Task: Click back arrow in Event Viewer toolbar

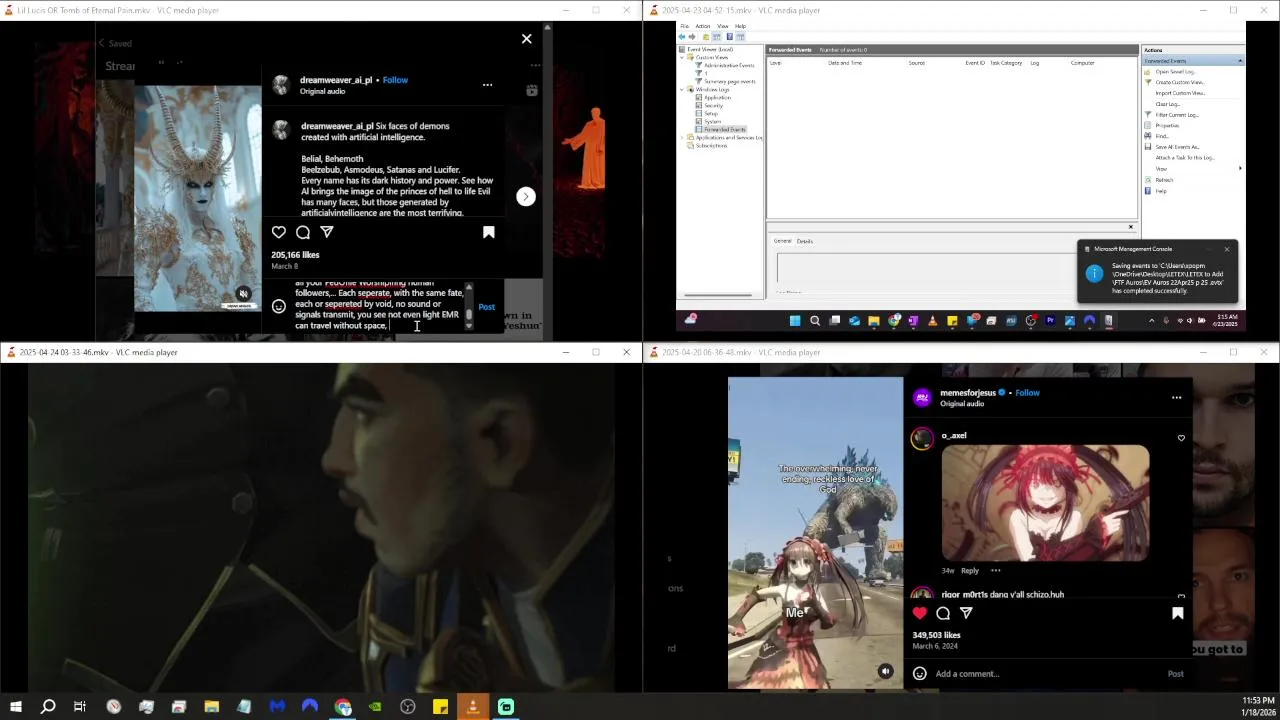Action: pos(683,37)
